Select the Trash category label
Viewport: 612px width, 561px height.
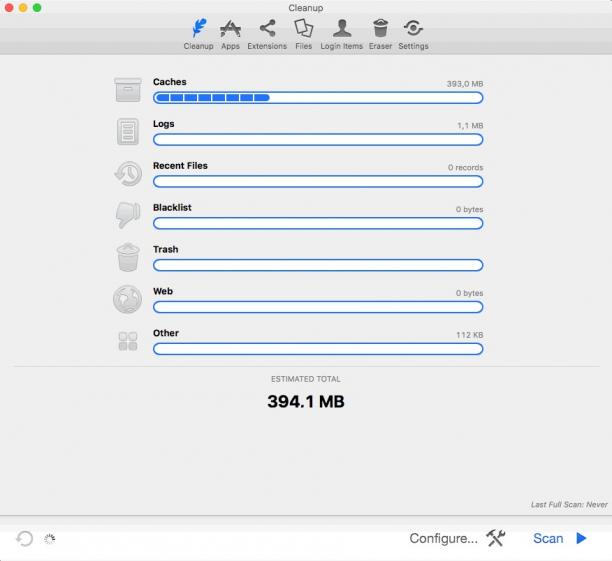[165, 249]
